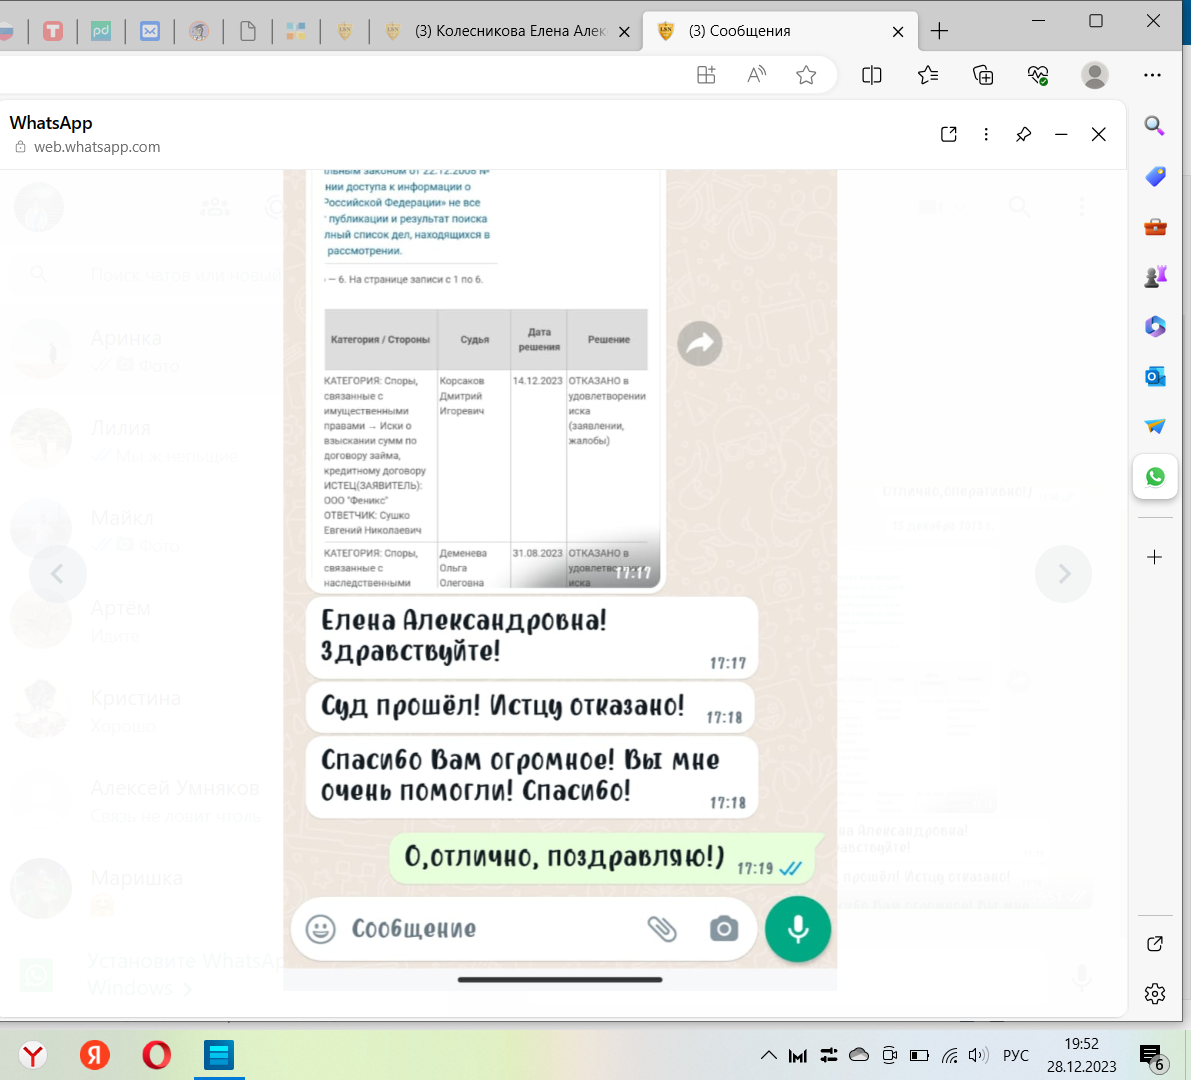
Task: Open the emoji picker in the message bar
Action: click(x=320, y=929)
